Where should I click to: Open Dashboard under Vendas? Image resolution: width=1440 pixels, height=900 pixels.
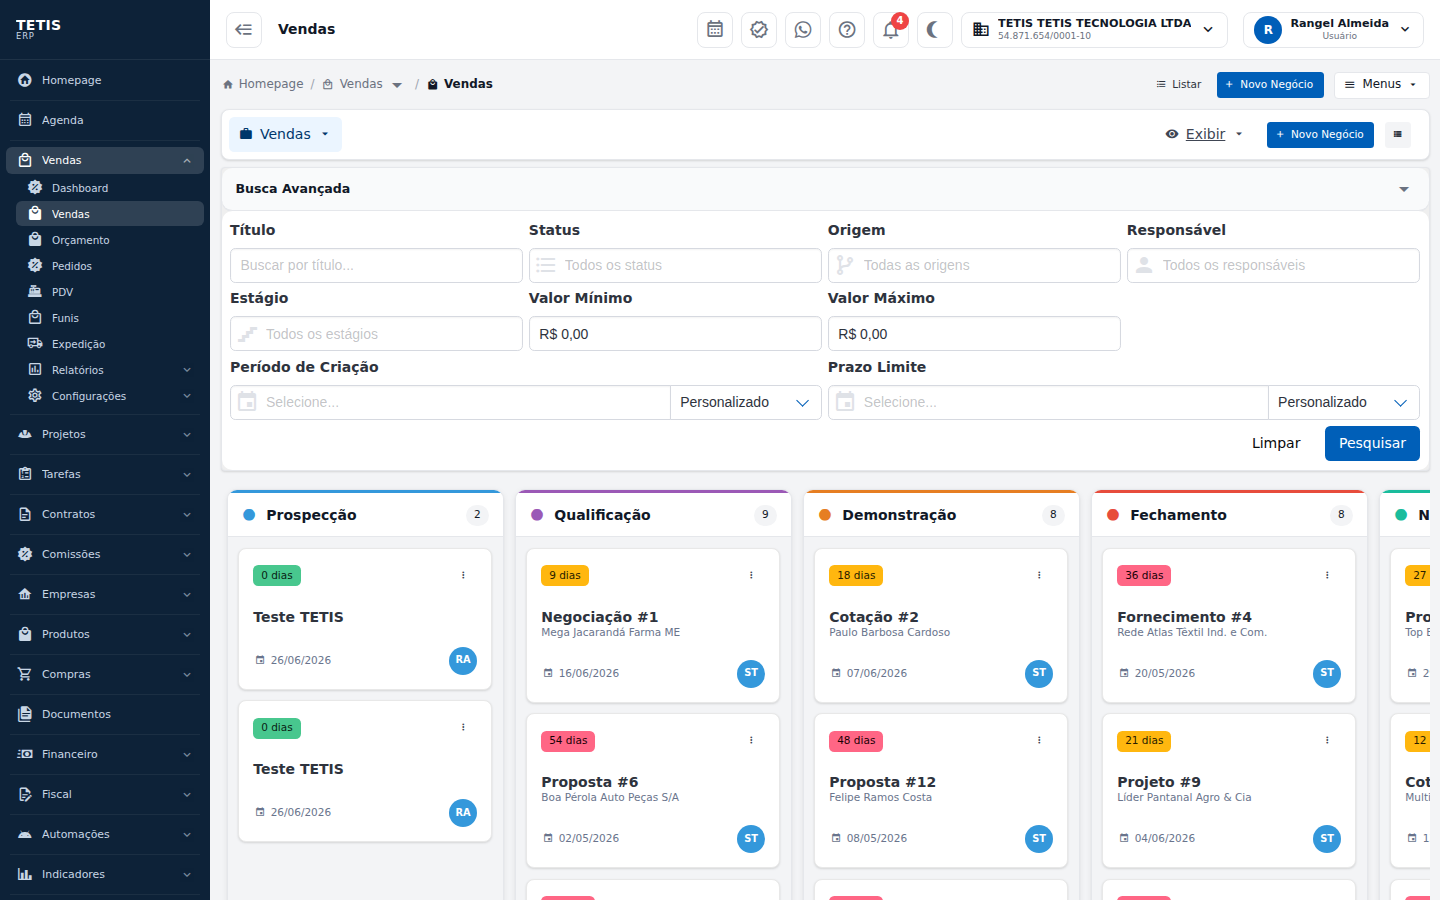tap(110, 188)
